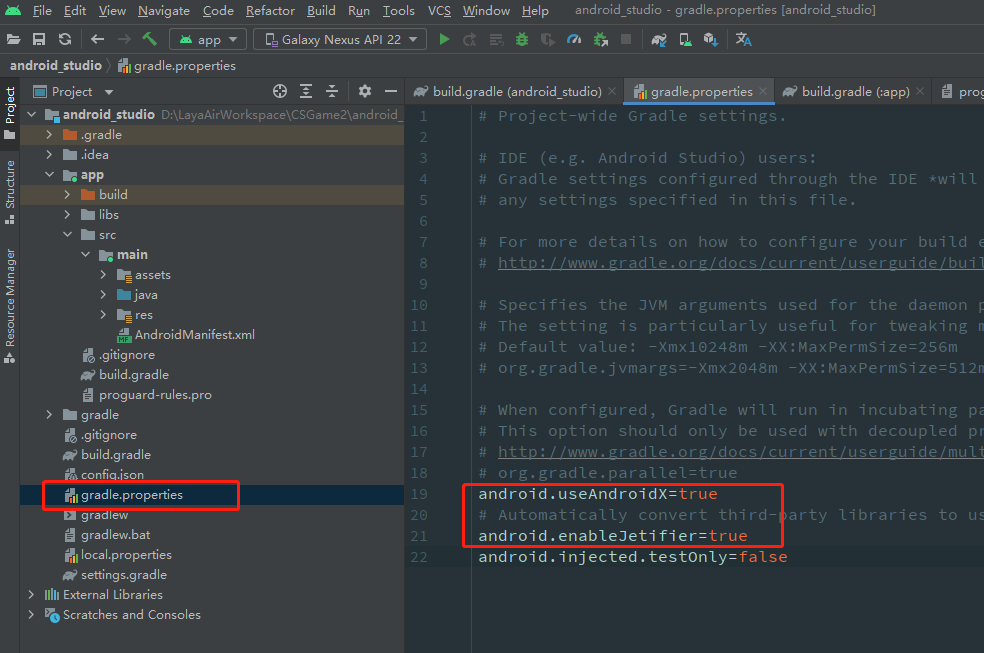Click the Save All icon
Viewport: 984px width, 653px height.
pyautogui.click(x=39, y=40)
